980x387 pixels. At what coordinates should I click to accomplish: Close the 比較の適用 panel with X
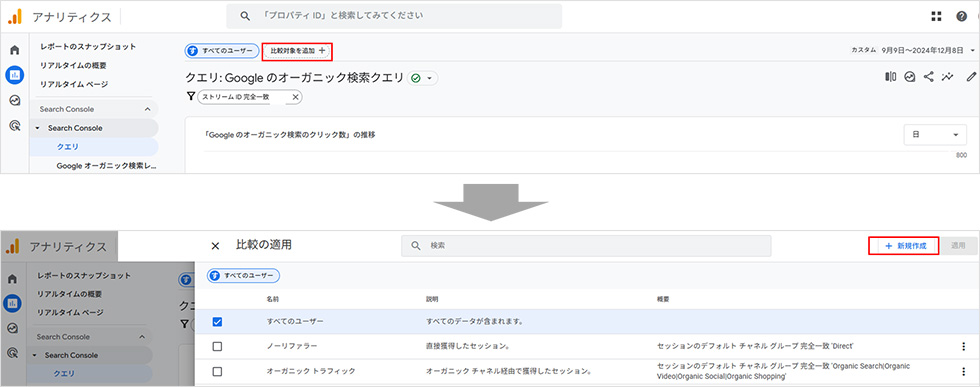pyautogui.click(x=216, y=246)
